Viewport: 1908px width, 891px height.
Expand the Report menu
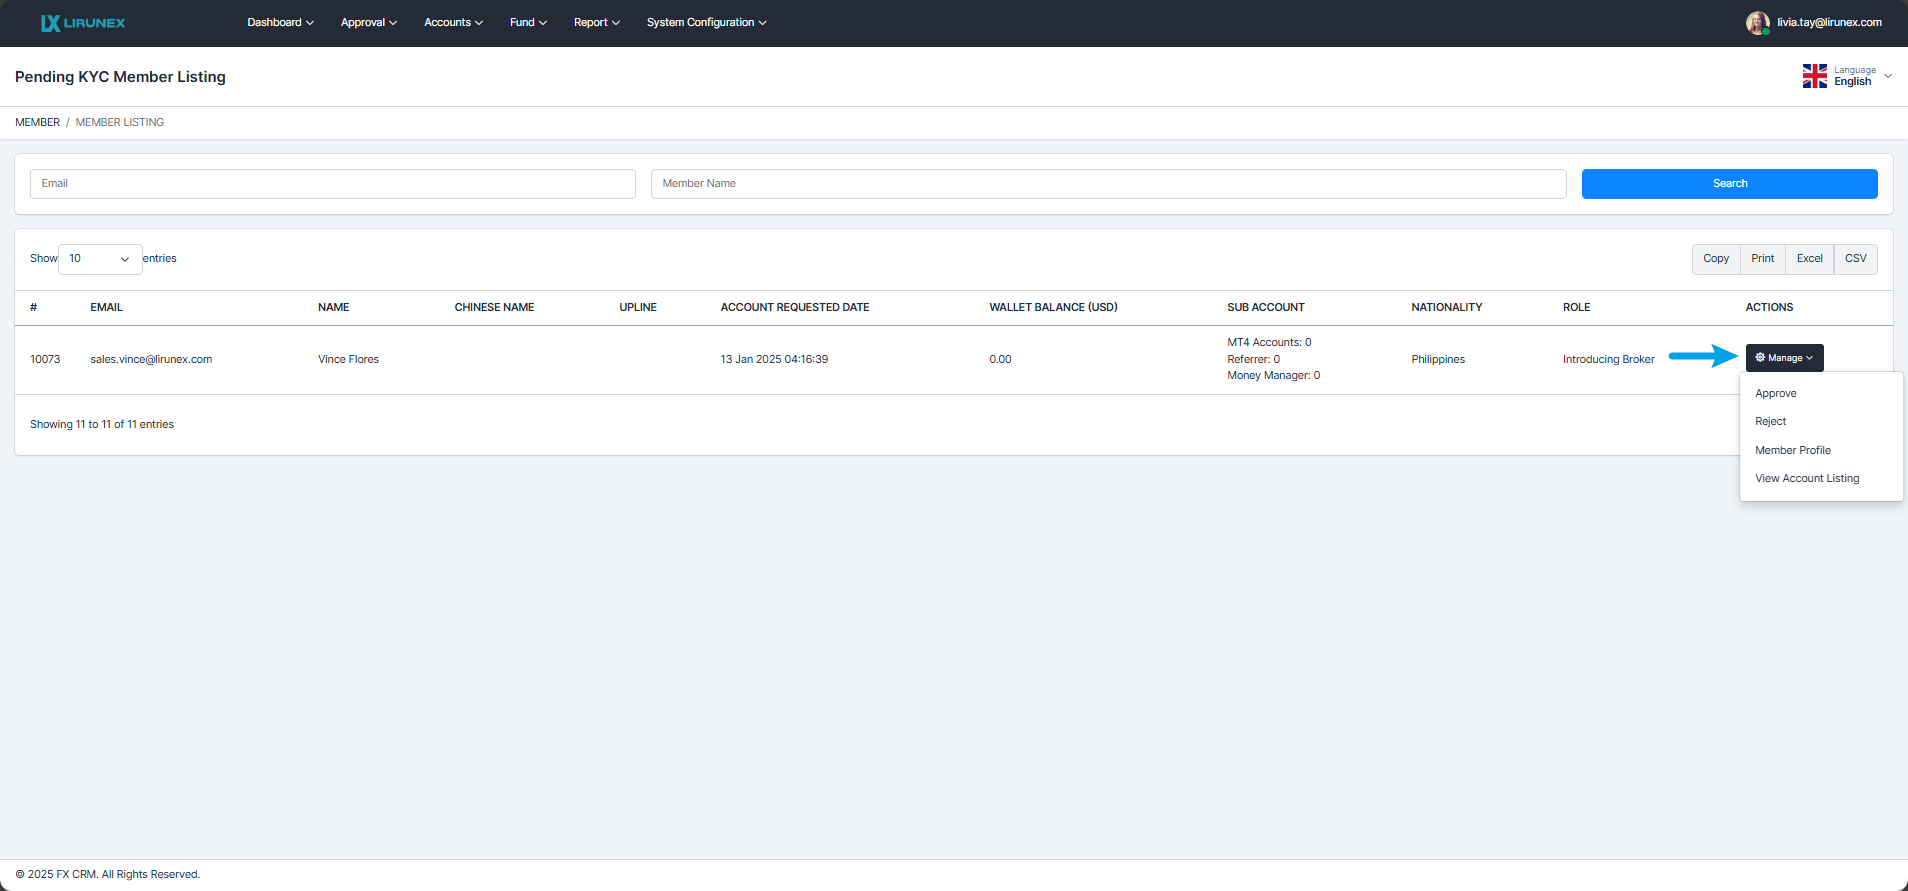[x=596, y=23]
